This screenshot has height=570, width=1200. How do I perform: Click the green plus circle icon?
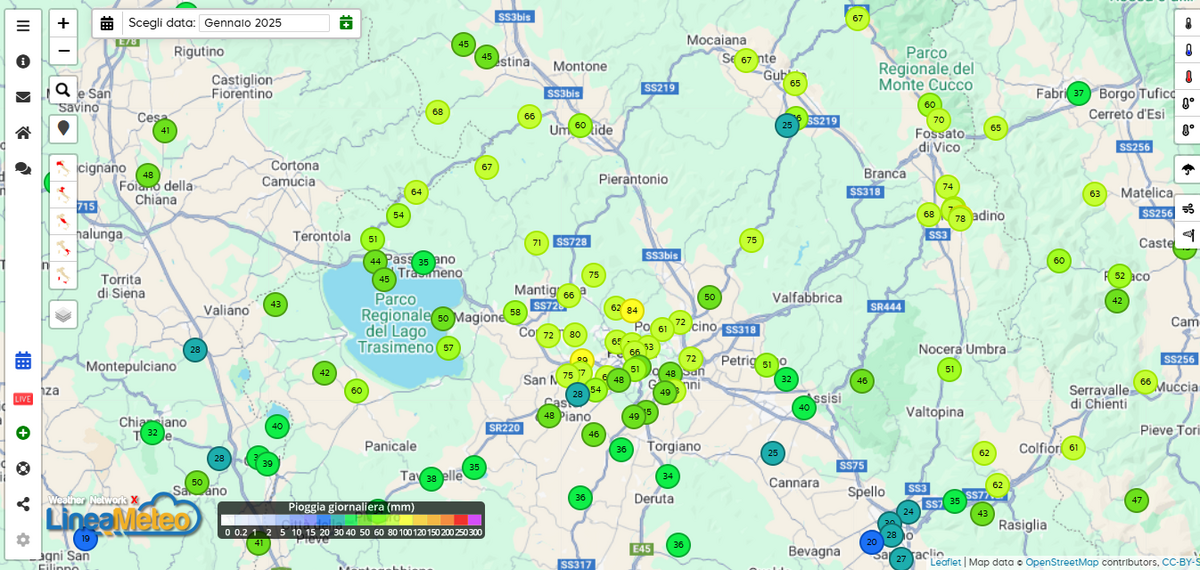(x=23, y=433)
